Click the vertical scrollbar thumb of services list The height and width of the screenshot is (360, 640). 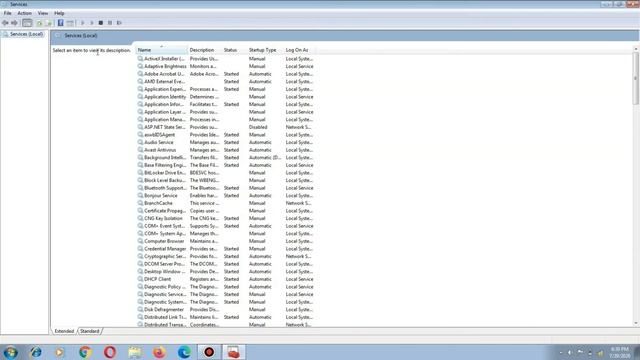[x=636, y=78]
